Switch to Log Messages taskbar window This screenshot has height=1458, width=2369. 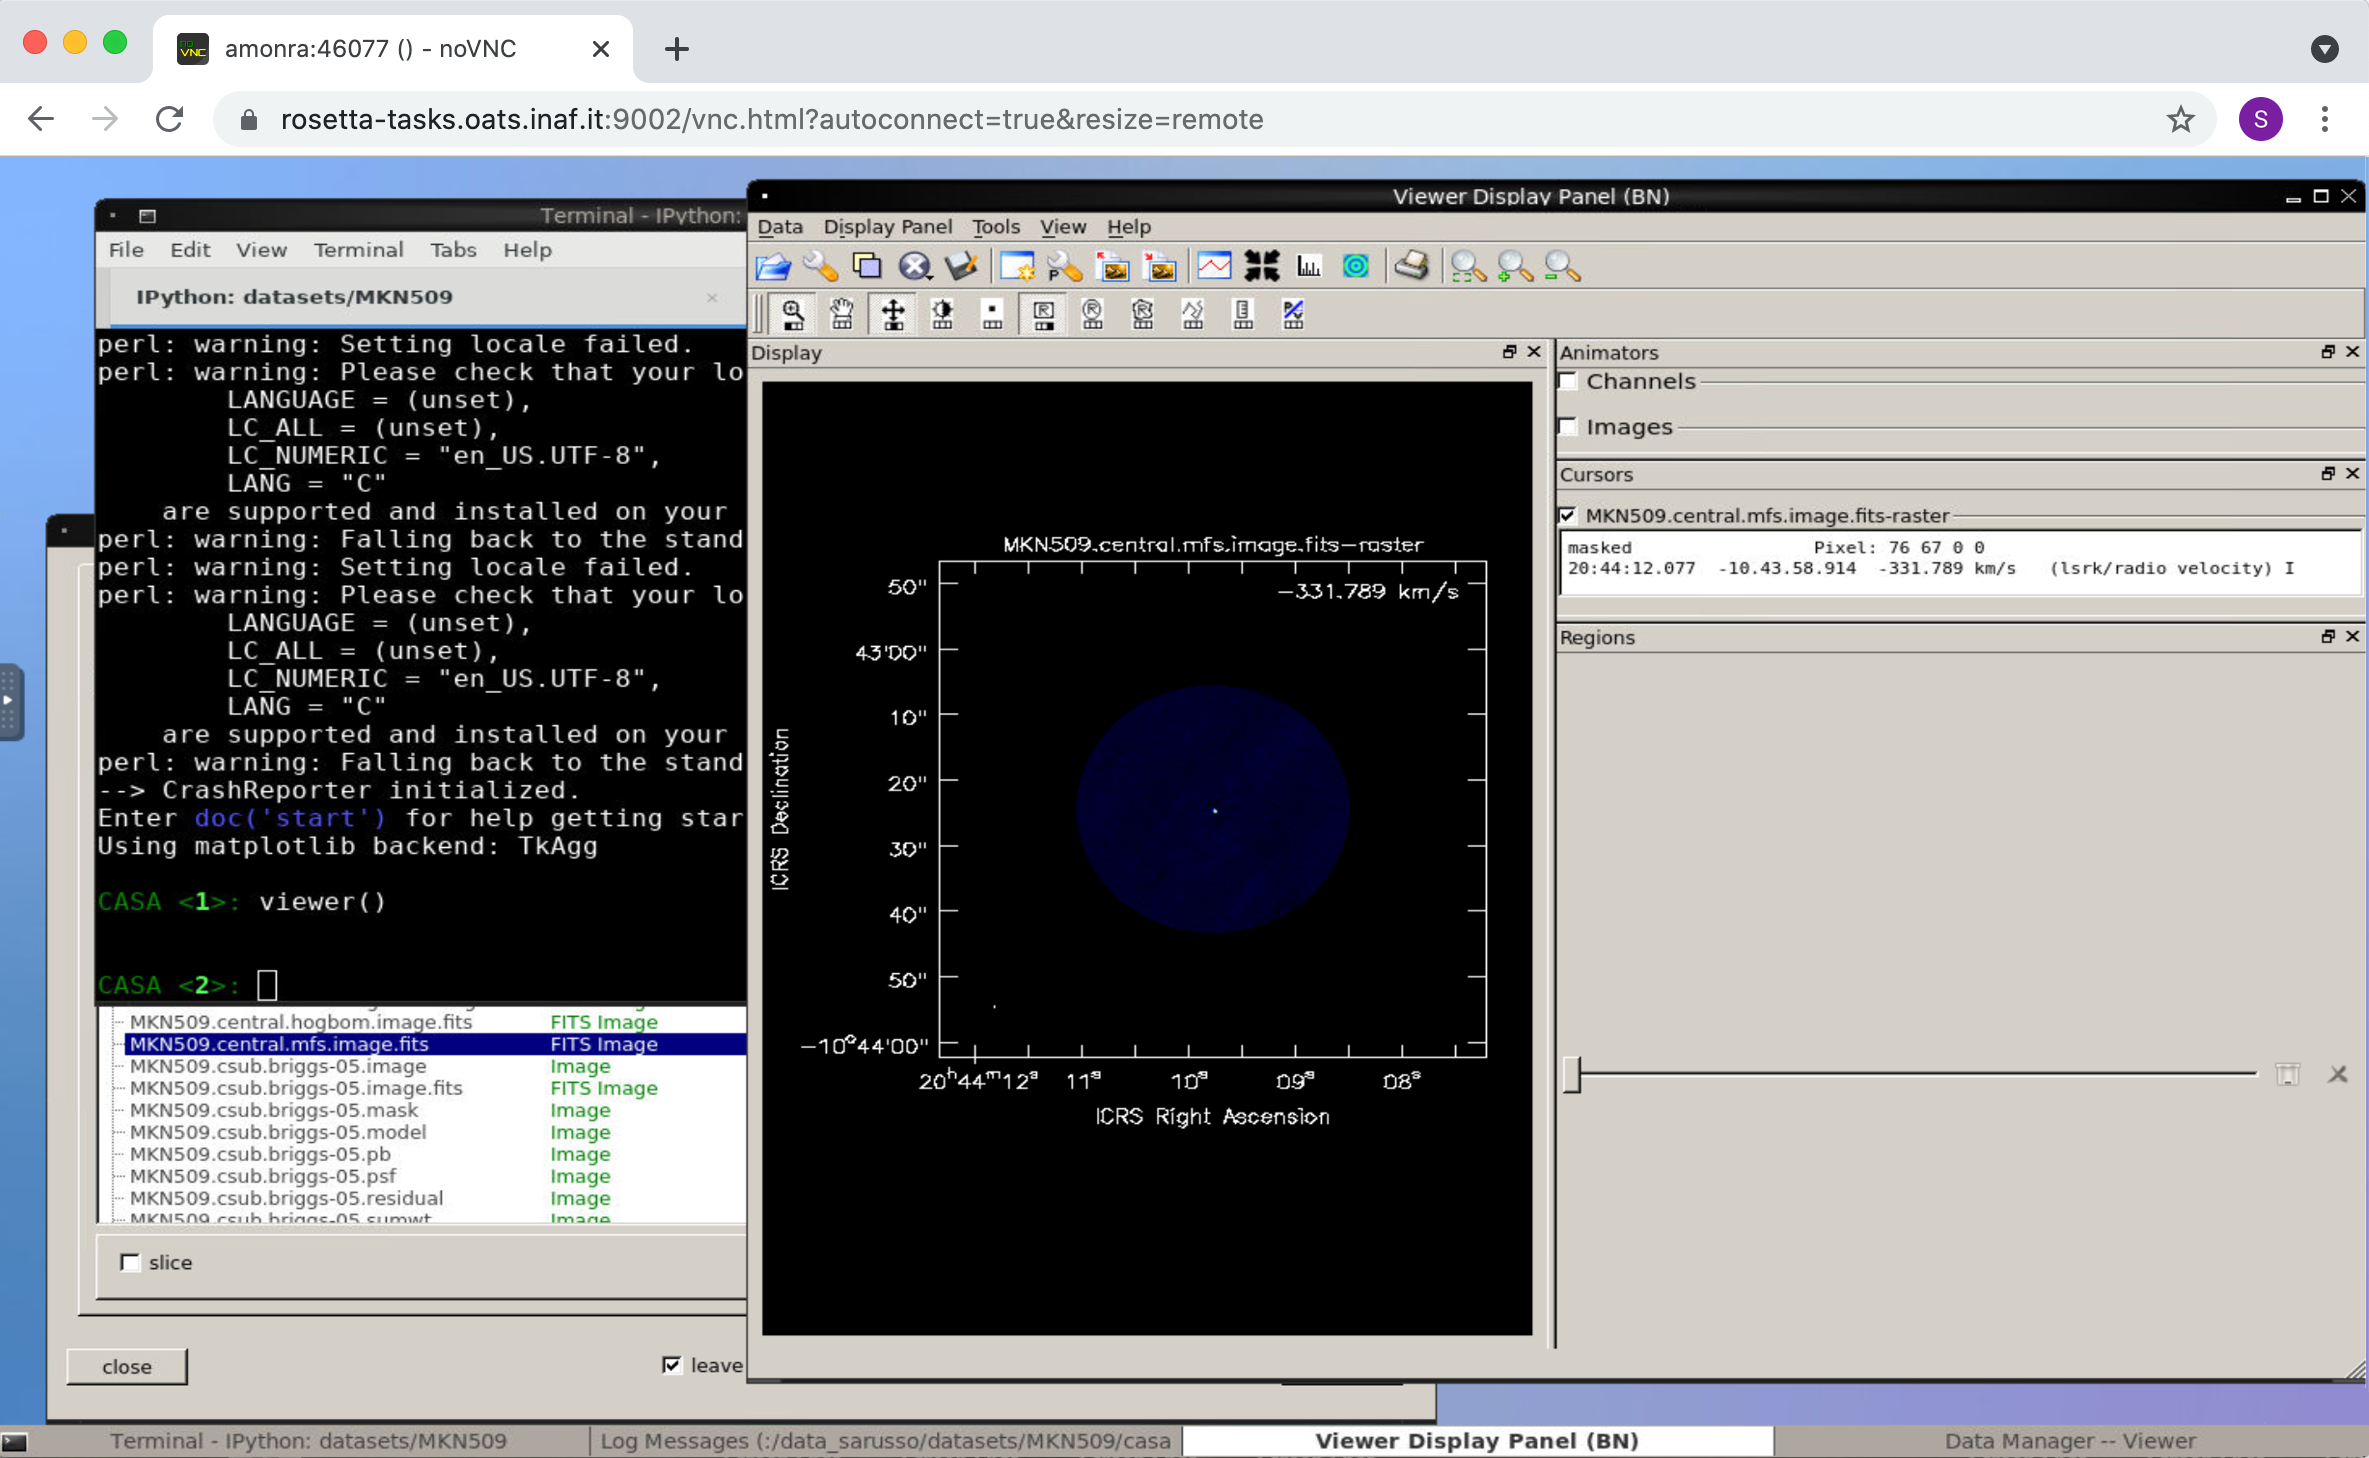885,1441
